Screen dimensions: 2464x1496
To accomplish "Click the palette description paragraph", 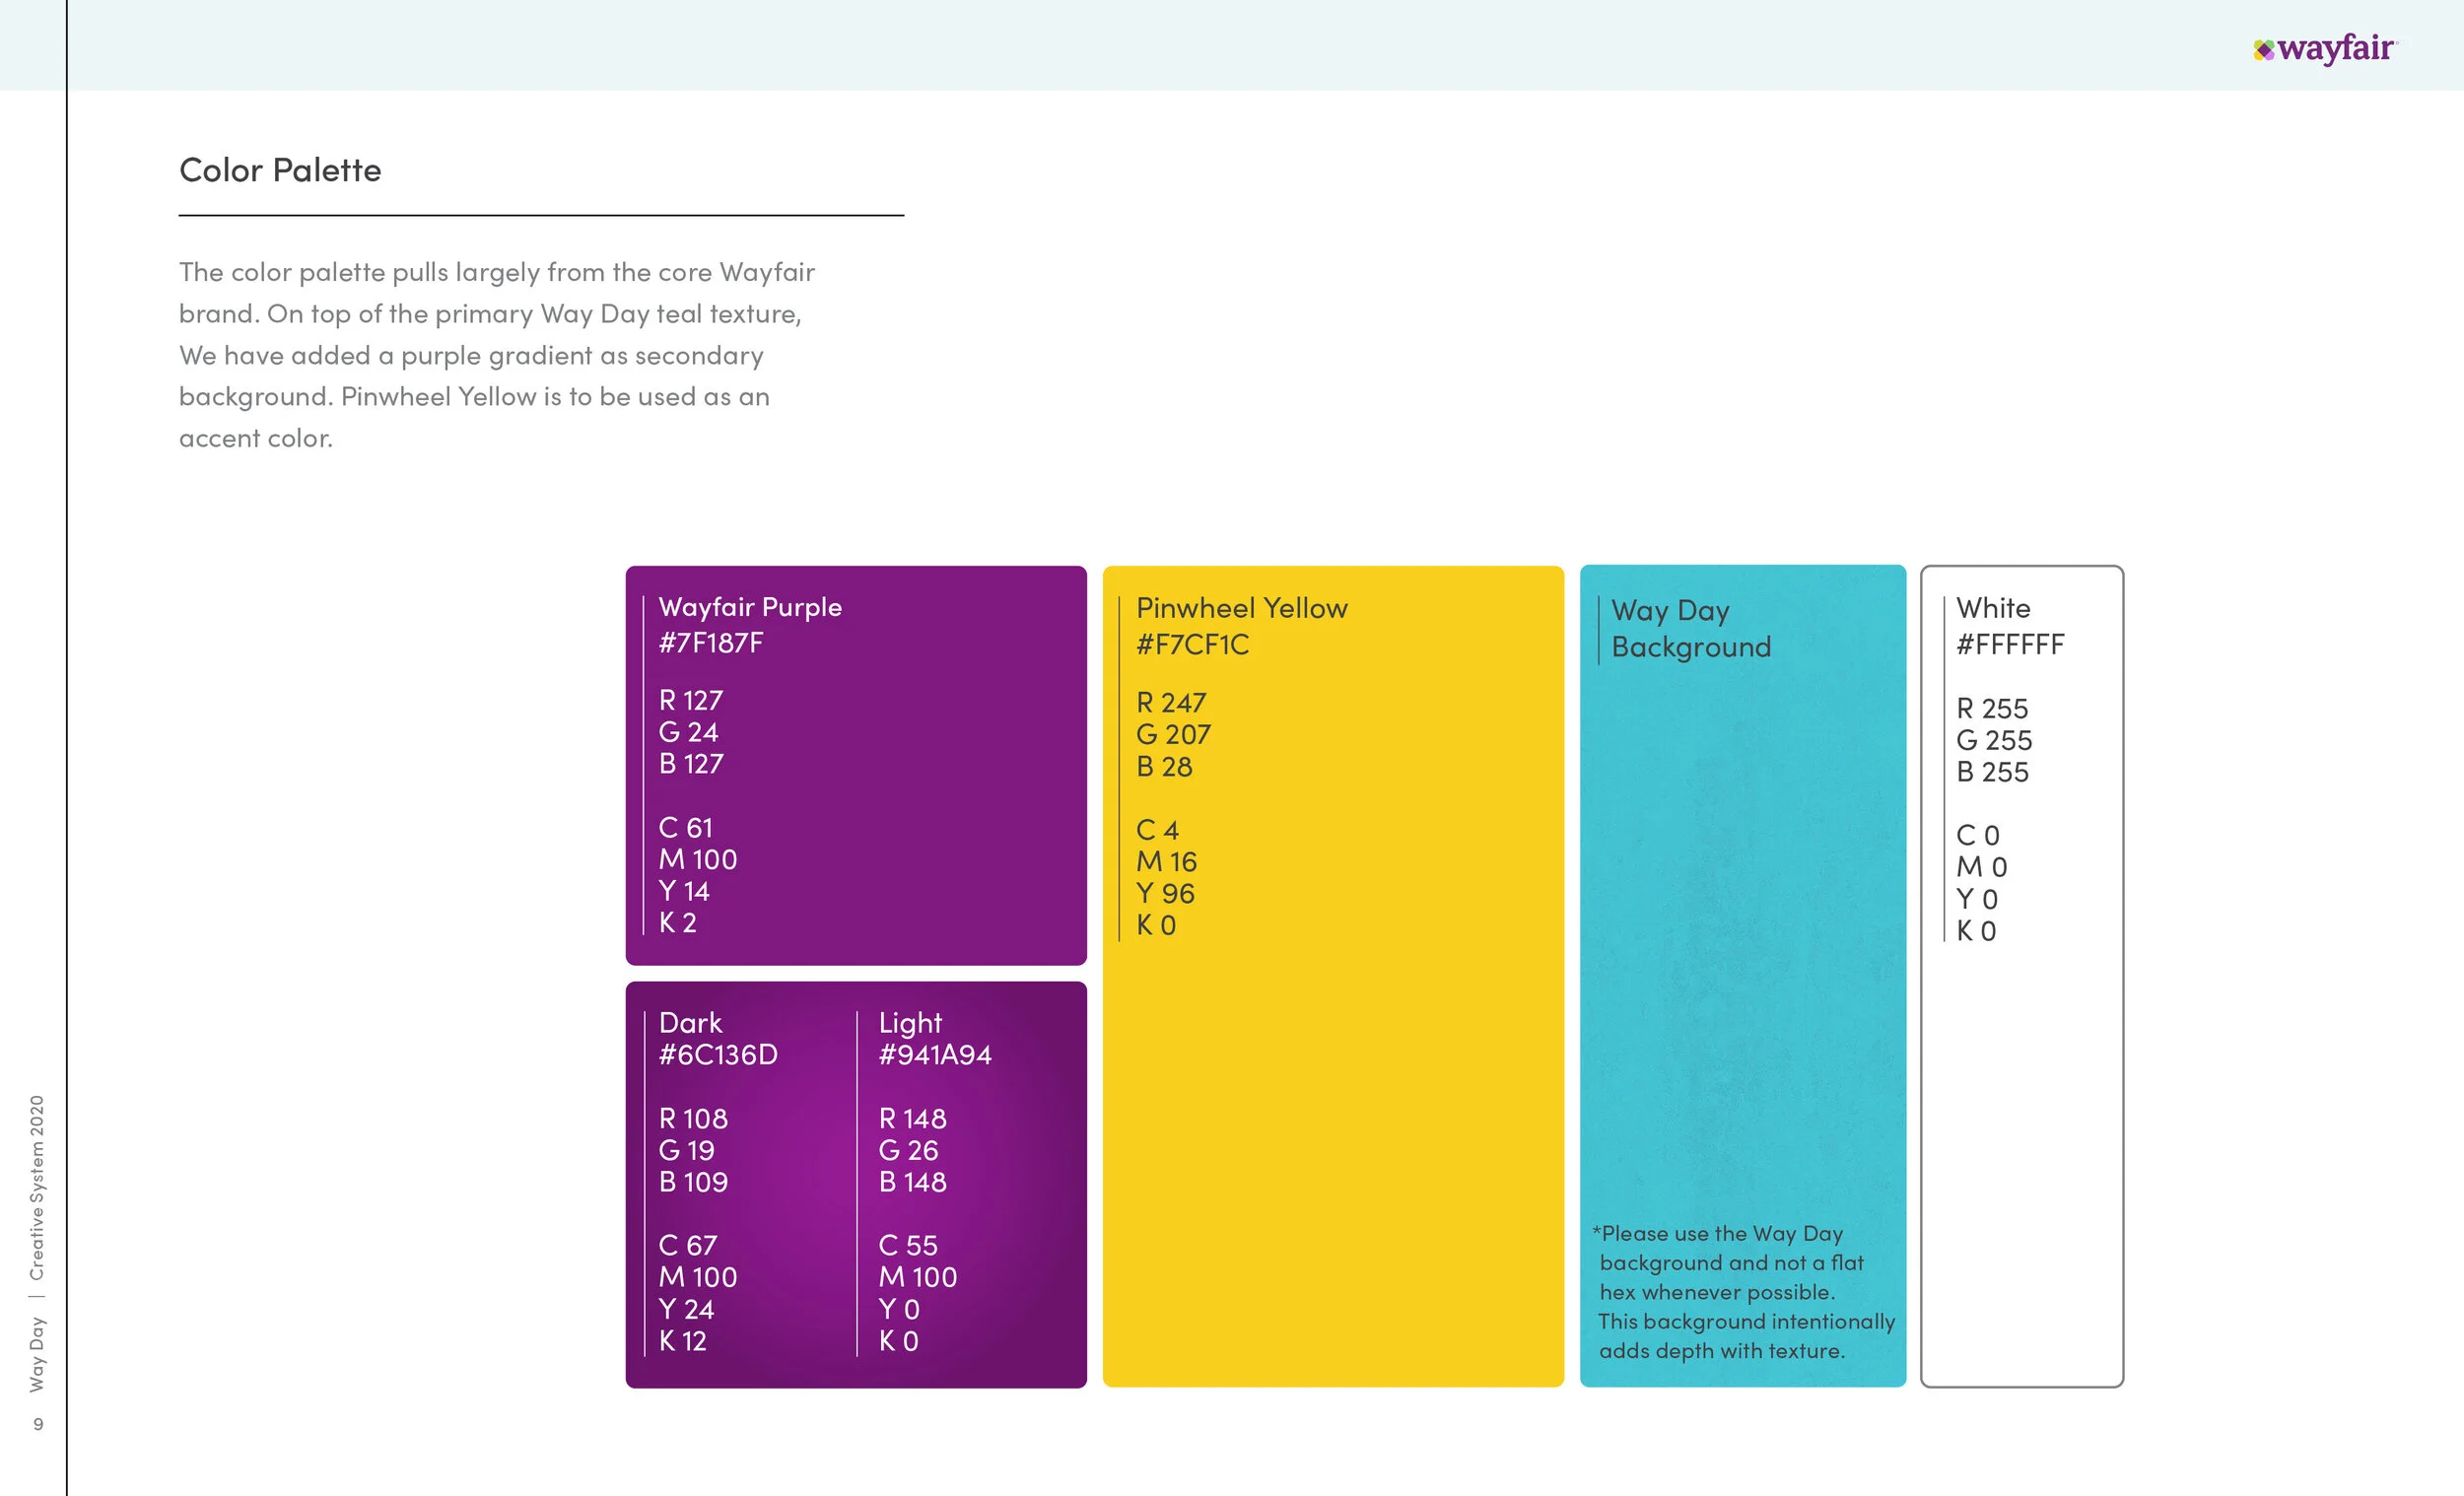I will tap(497, 355).
